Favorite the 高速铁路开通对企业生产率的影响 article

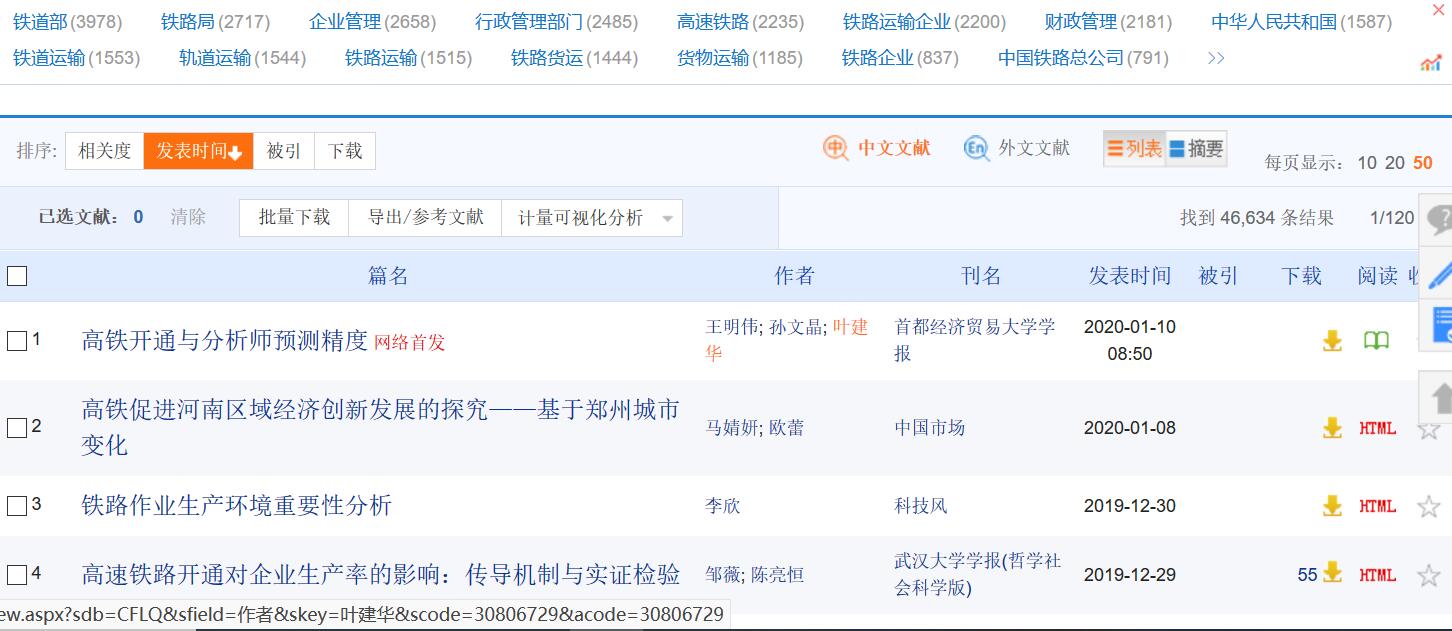(1429, 575)
